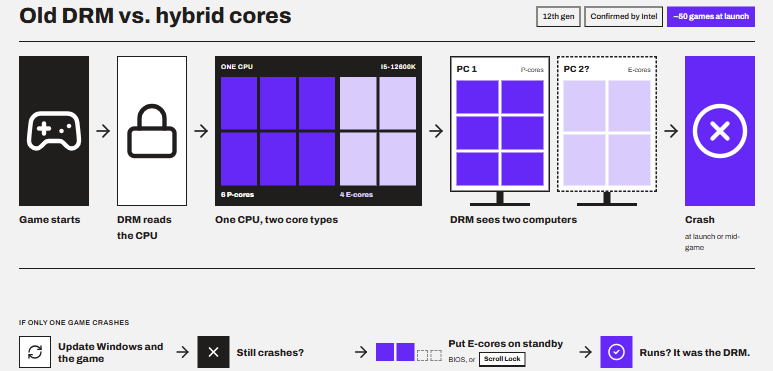Viewport: 773px width, 371px height.
Task: Click the '6 P-cores' label
Action: pos(238,195)
